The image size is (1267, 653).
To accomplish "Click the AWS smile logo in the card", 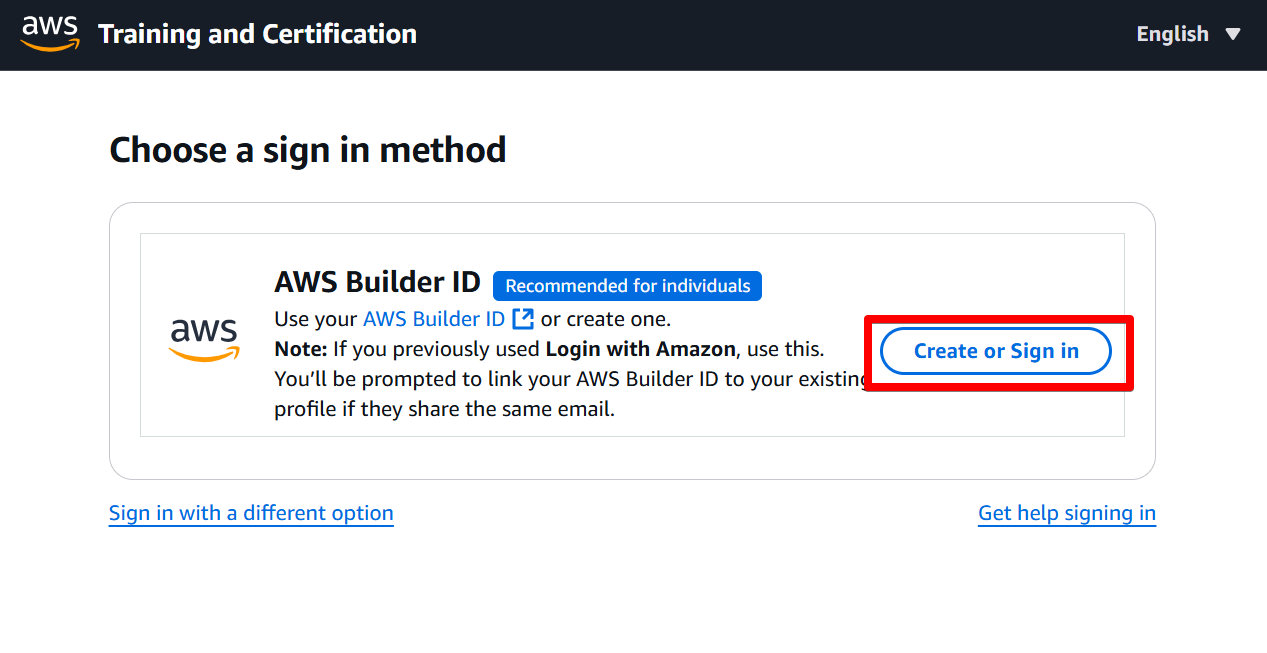I will click(204, 338).
